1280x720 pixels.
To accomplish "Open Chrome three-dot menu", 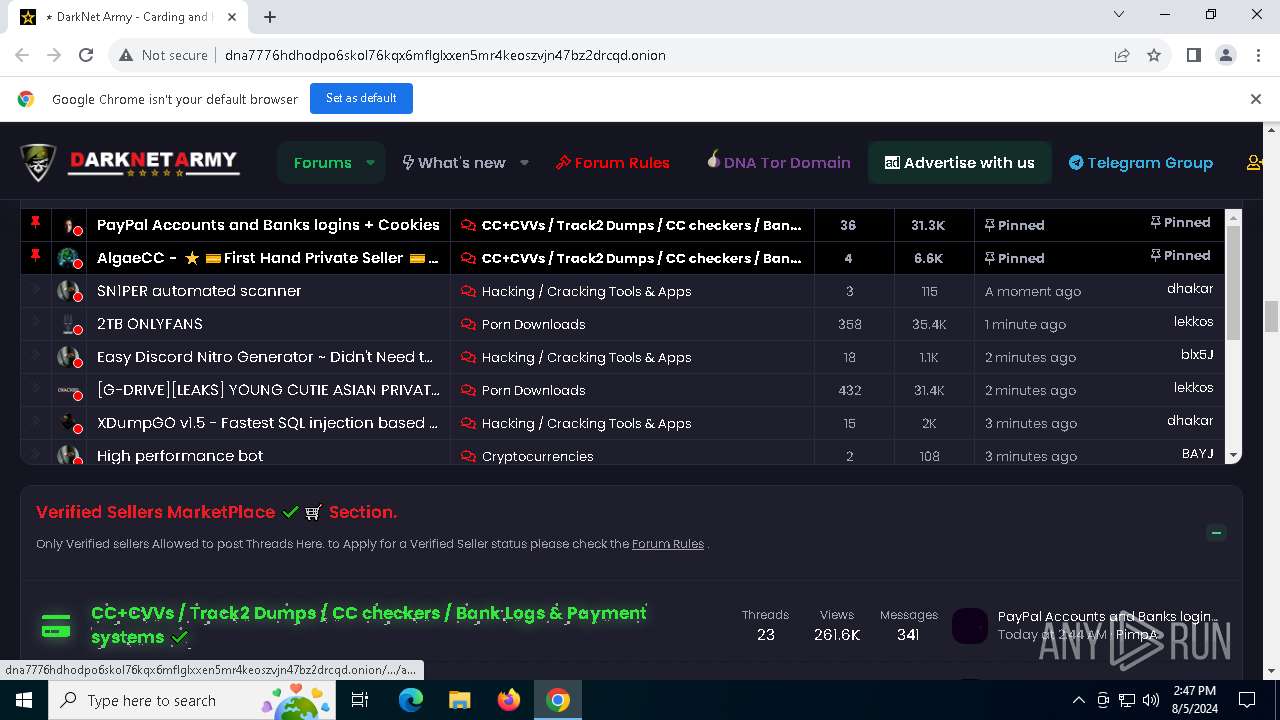I will (x=1259, y=55).
